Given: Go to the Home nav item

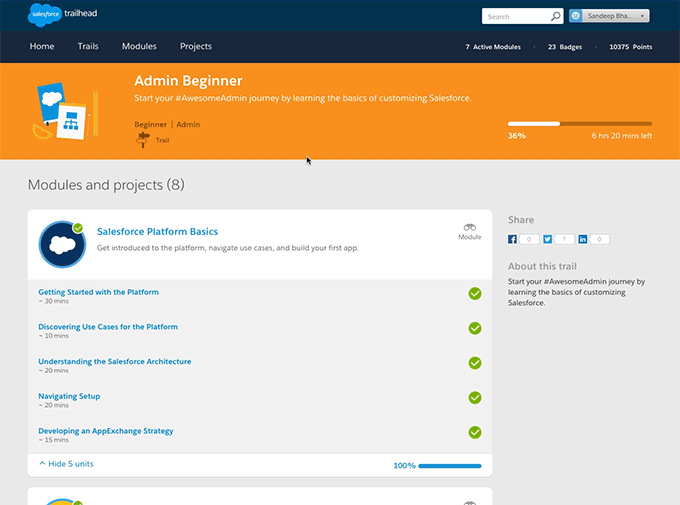Looking at the screenshot, I should [x=42, y=46].
